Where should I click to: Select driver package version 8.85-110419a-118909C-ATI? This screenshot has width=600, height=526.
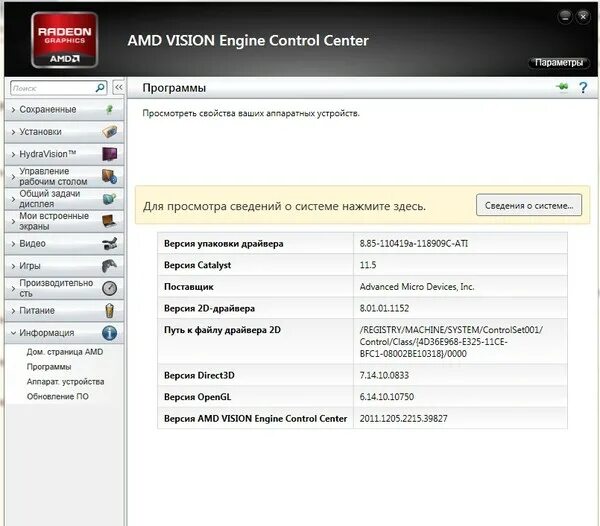click(x=414, y=244)
